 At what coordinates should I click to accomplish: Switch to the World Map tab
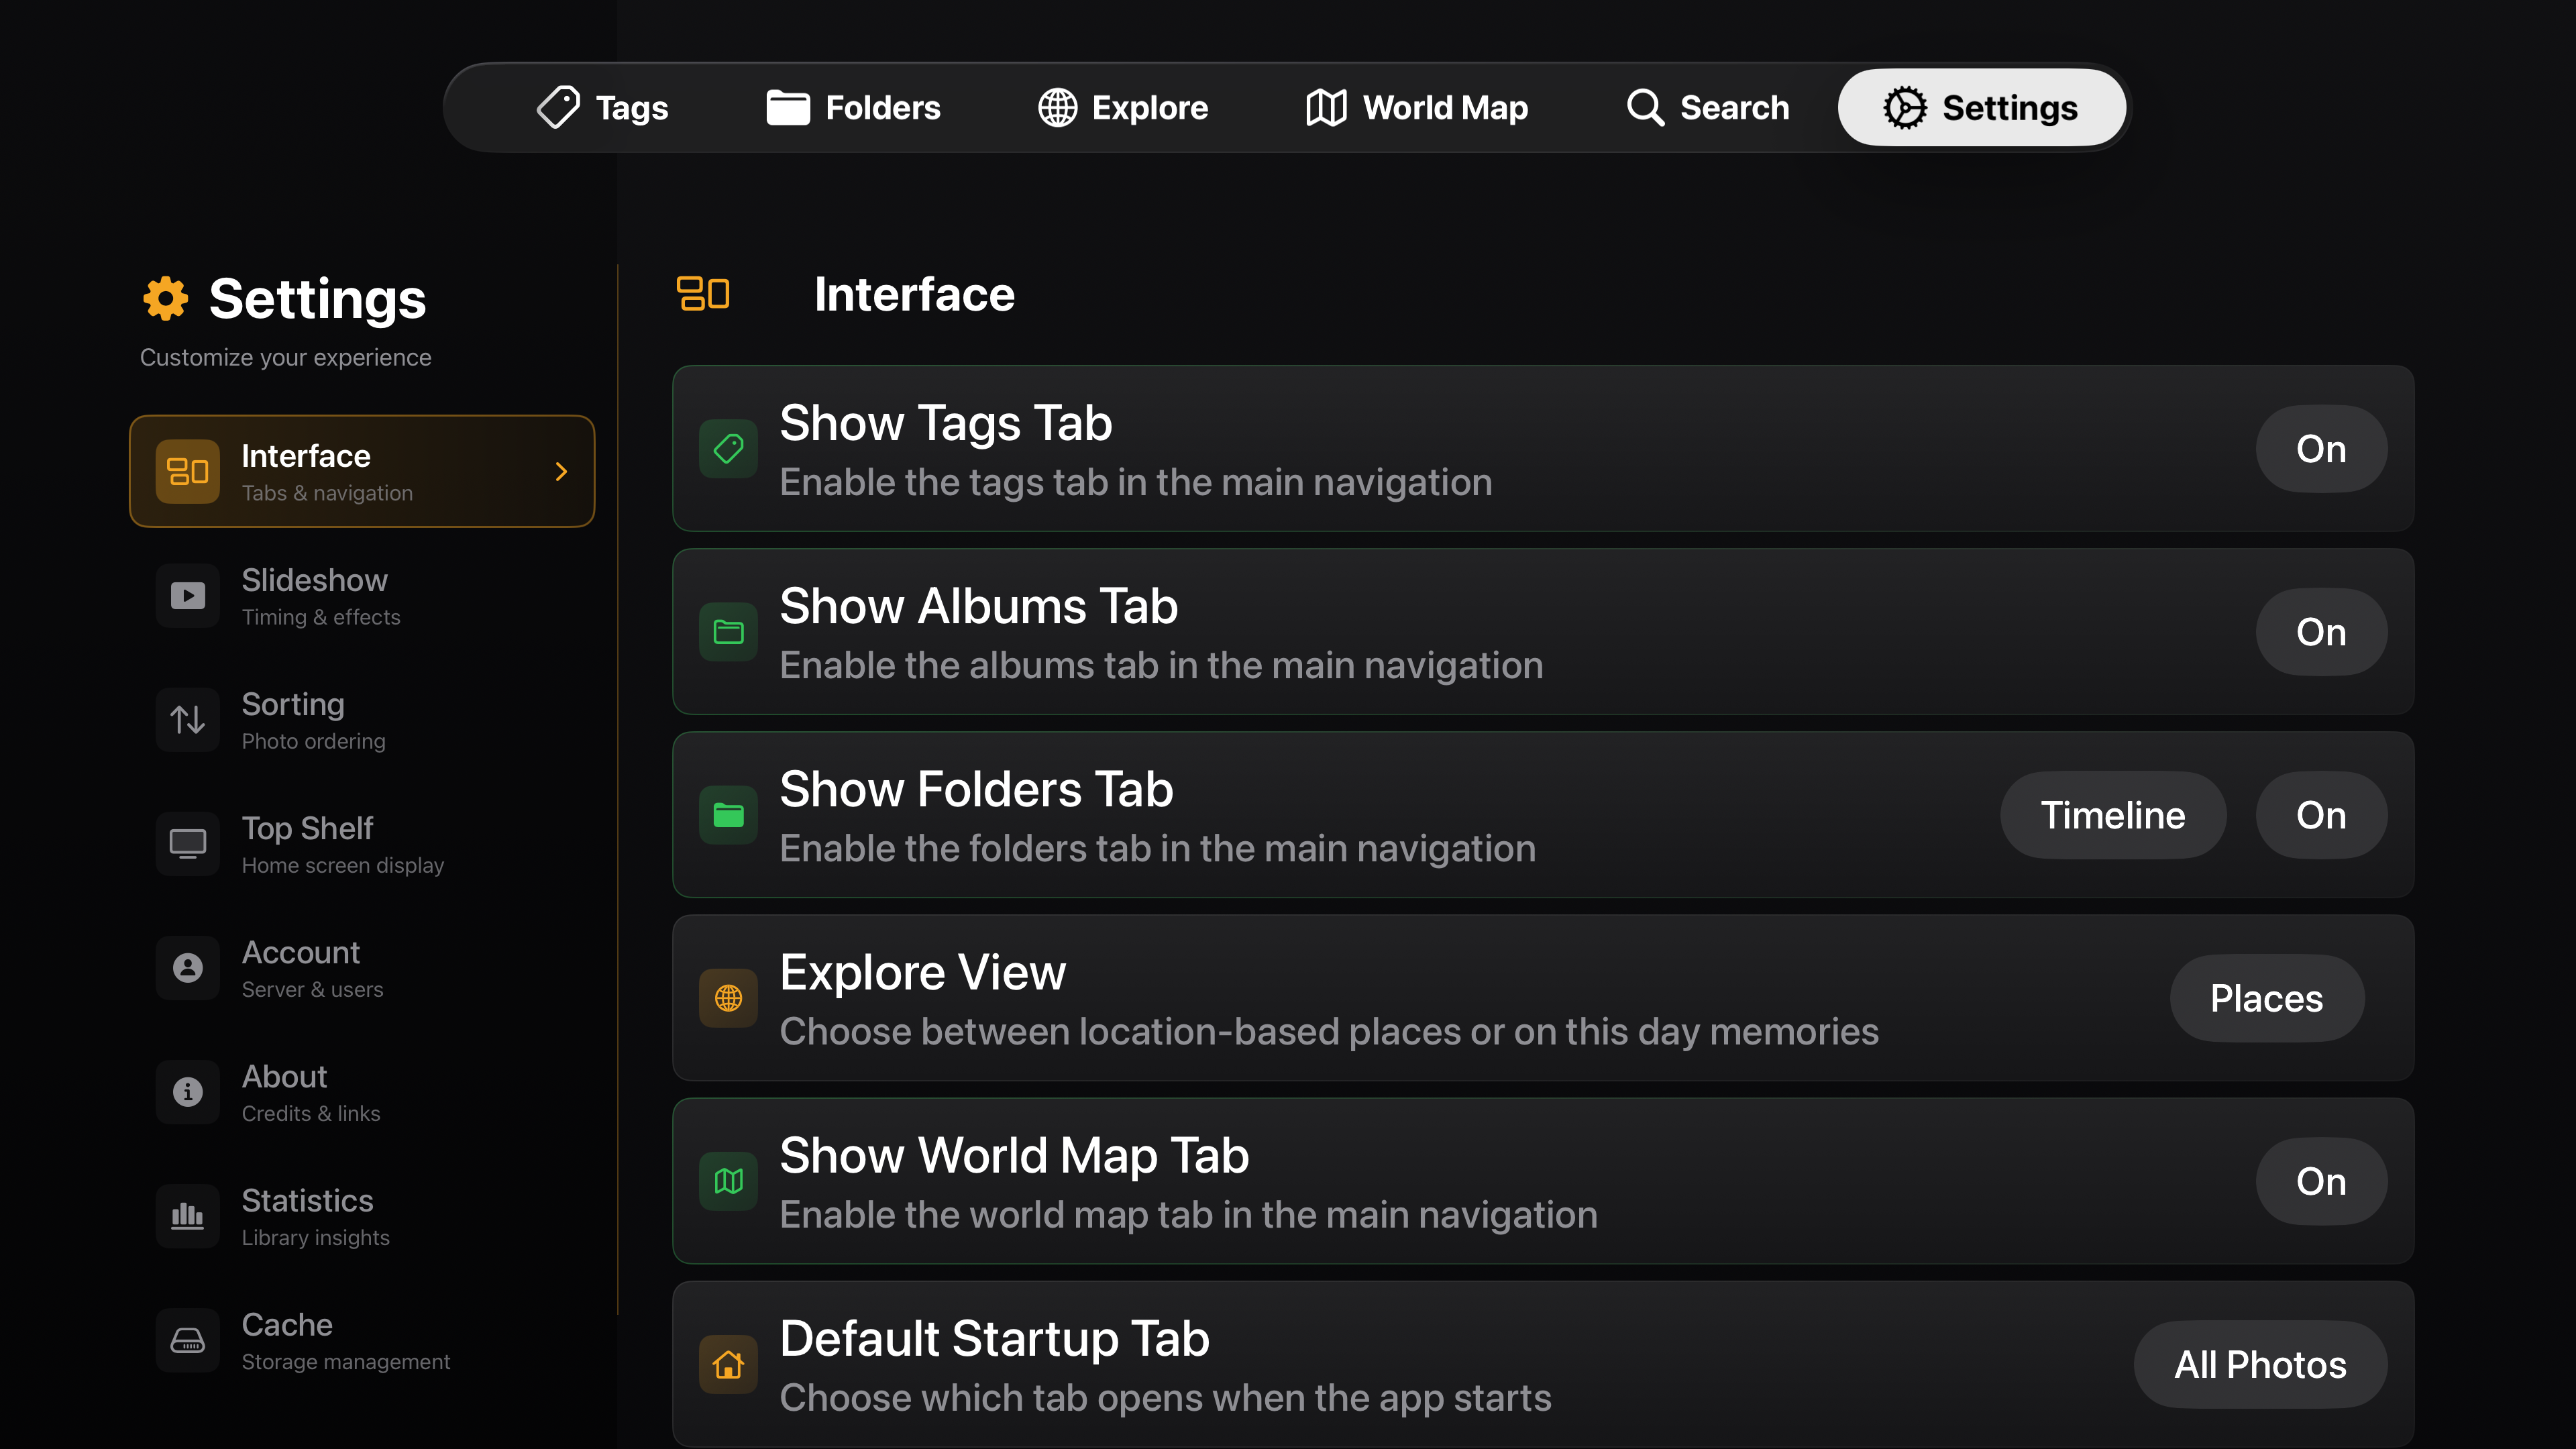[x=1418, y=107]
